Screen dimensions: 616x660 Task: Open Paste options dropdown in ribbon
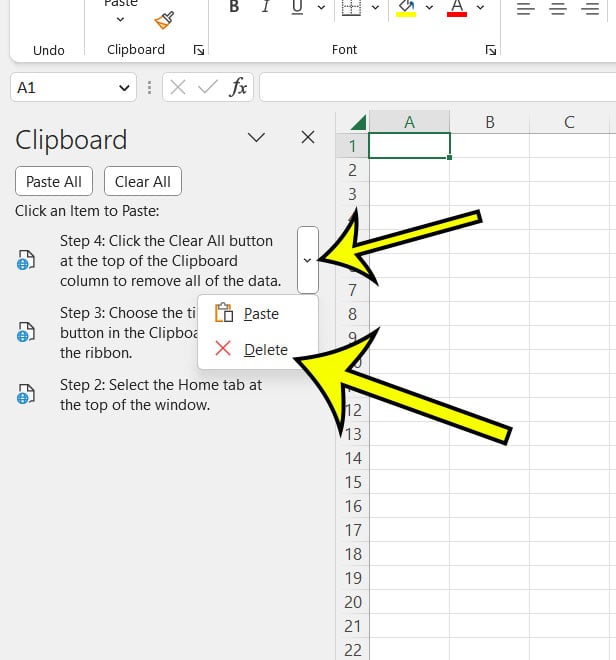(120, 19)
